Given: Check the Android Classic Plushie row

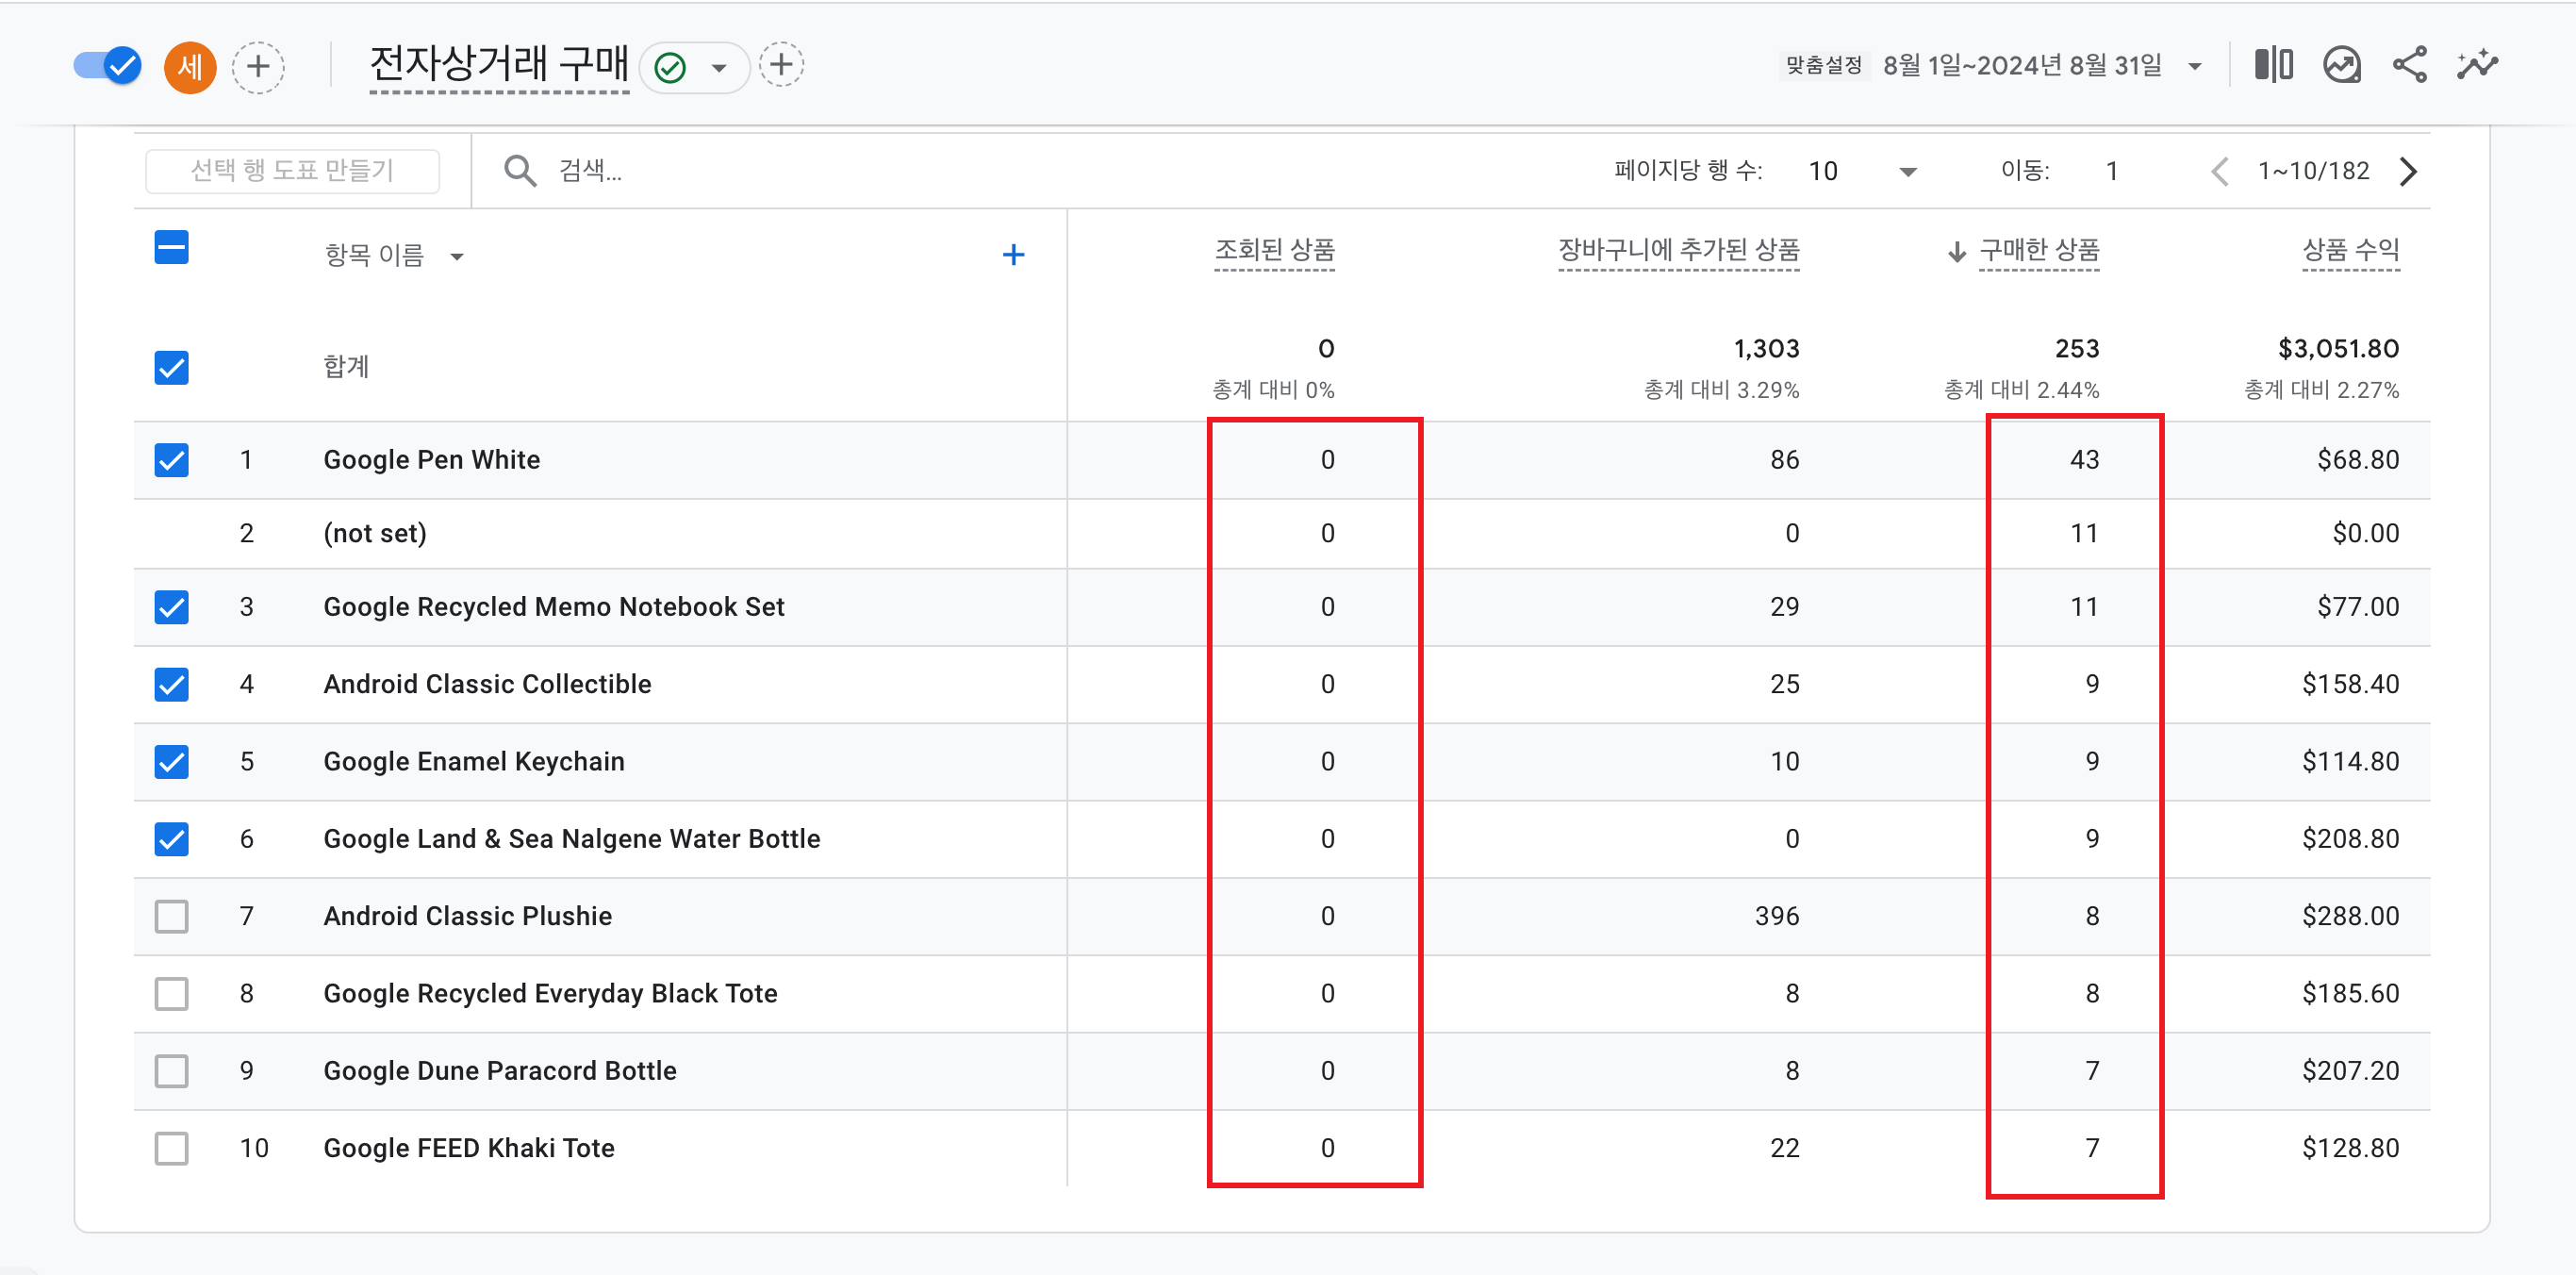Looking at the screenshot, I should 172,916.
